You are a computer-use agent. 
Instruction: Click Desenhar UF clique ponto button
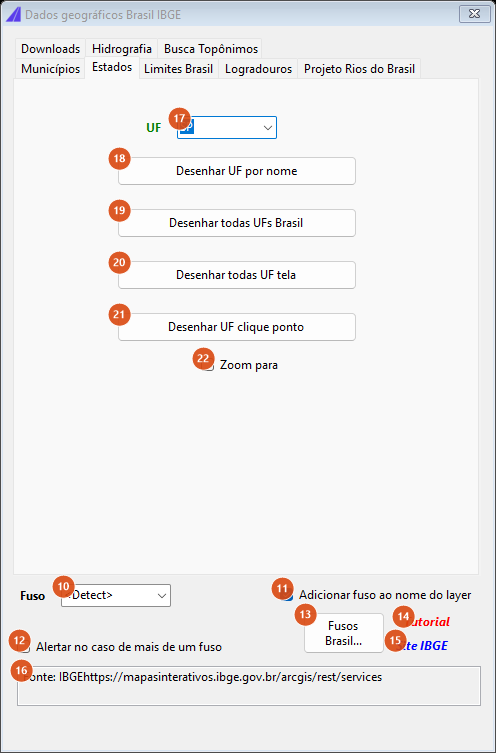(x=237, y=327)
